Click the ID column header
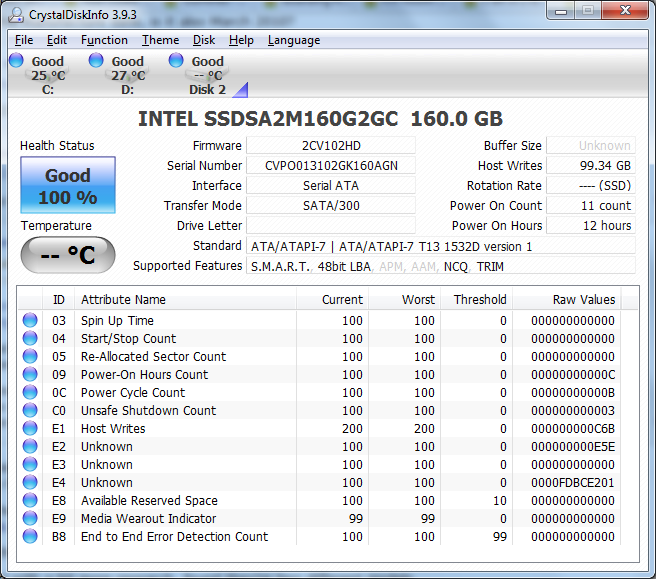 point(59,300)
